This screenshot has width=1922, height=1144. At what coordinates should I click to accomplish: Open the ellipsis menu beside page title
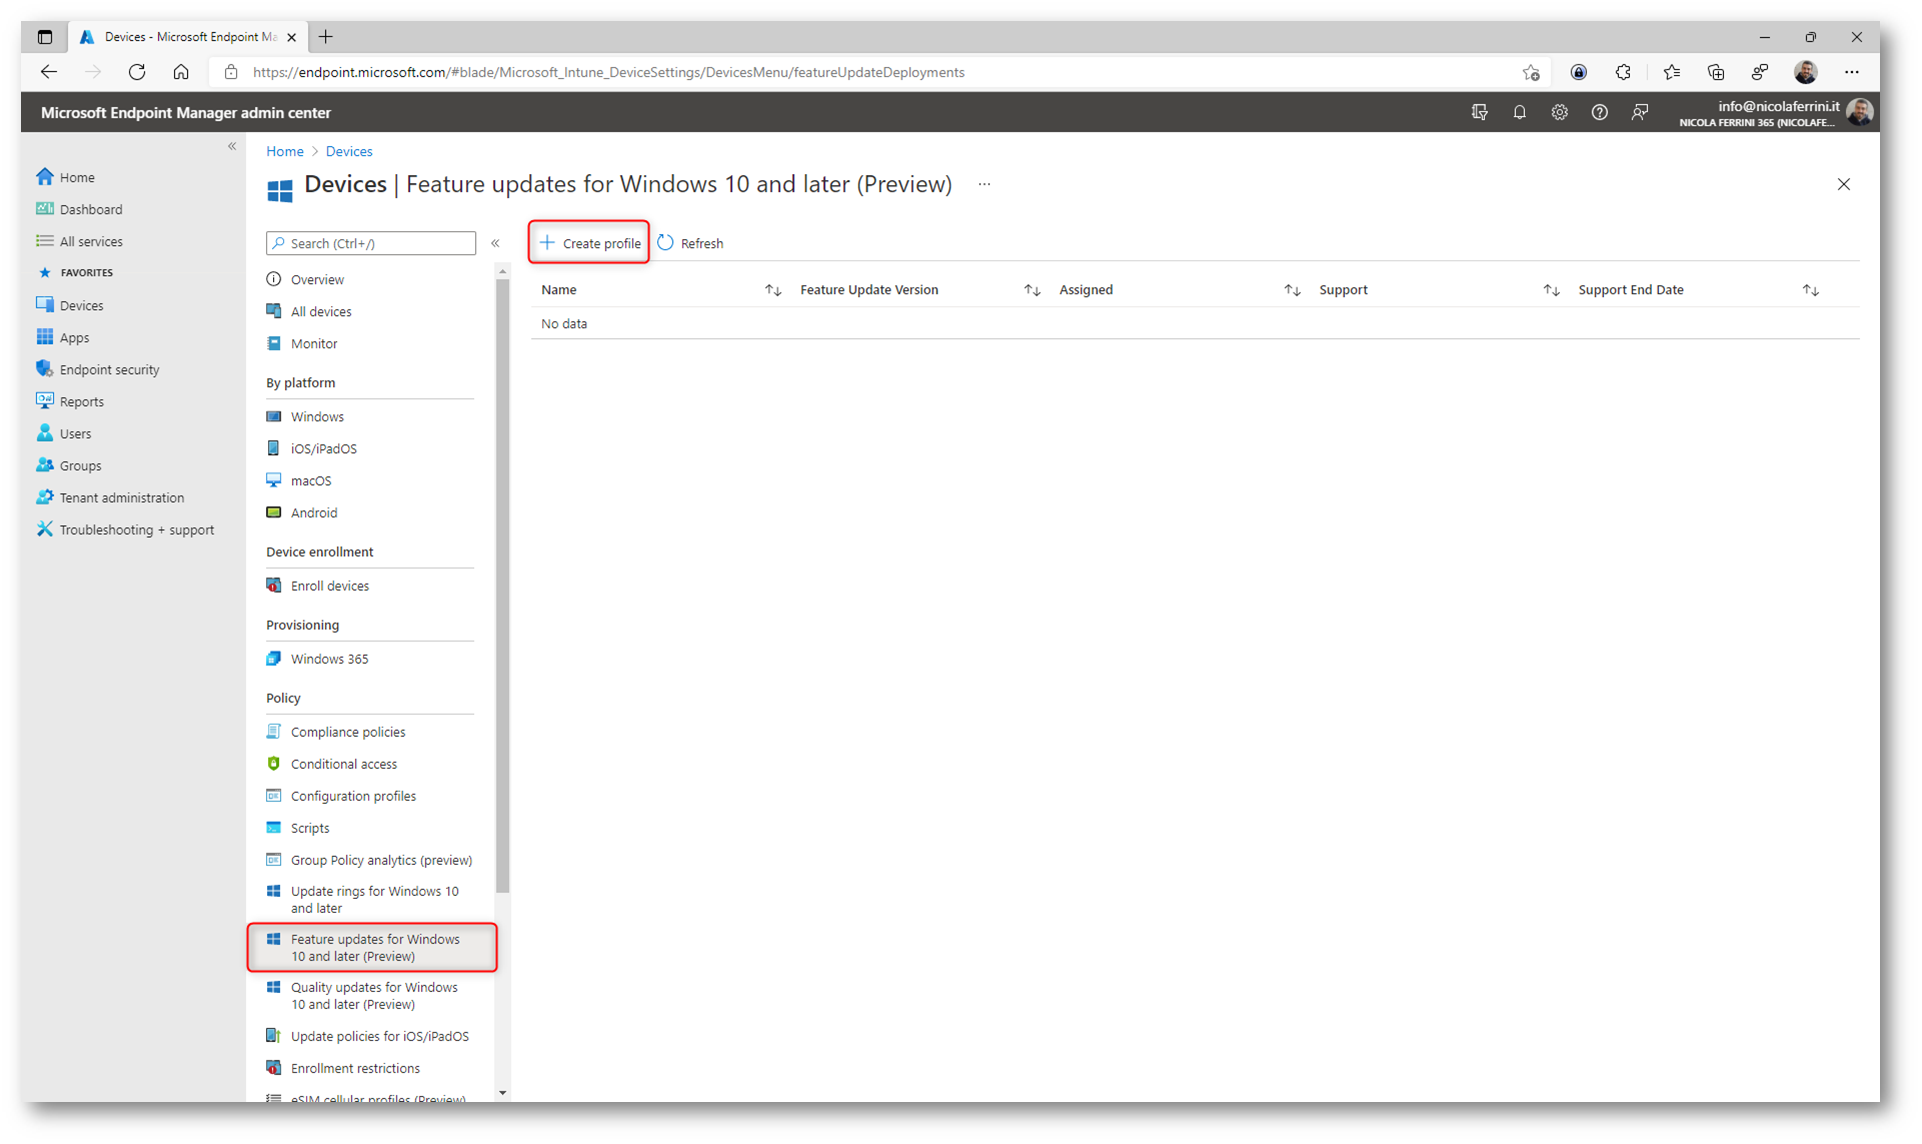click(984, 184)
